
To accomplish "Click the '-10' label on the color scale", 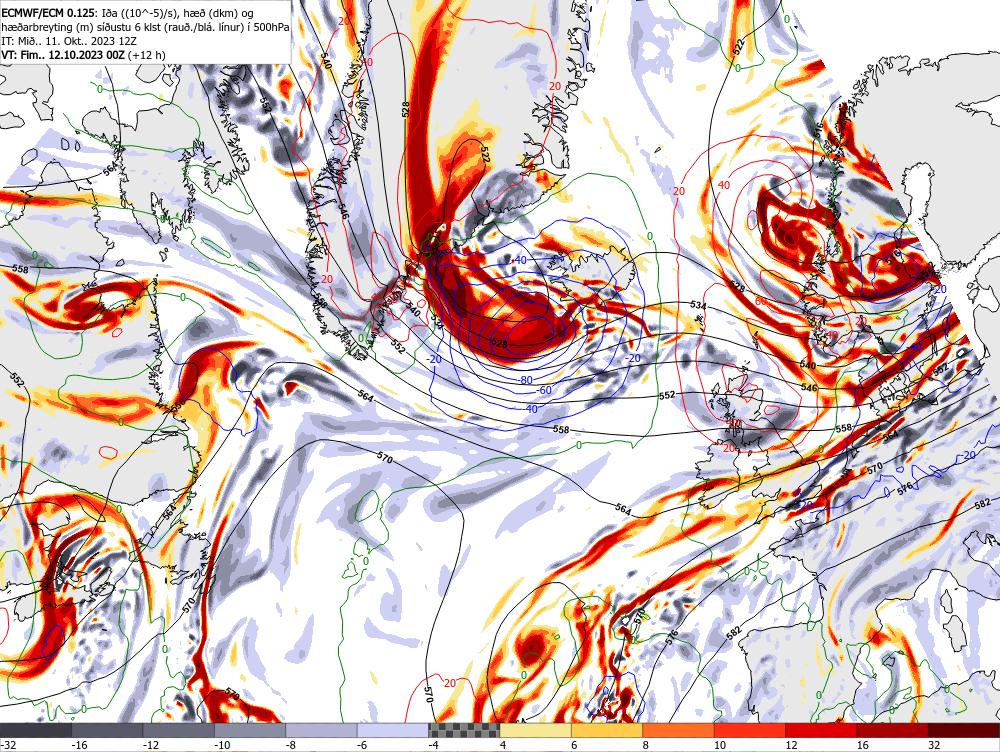I will point(222,745).
